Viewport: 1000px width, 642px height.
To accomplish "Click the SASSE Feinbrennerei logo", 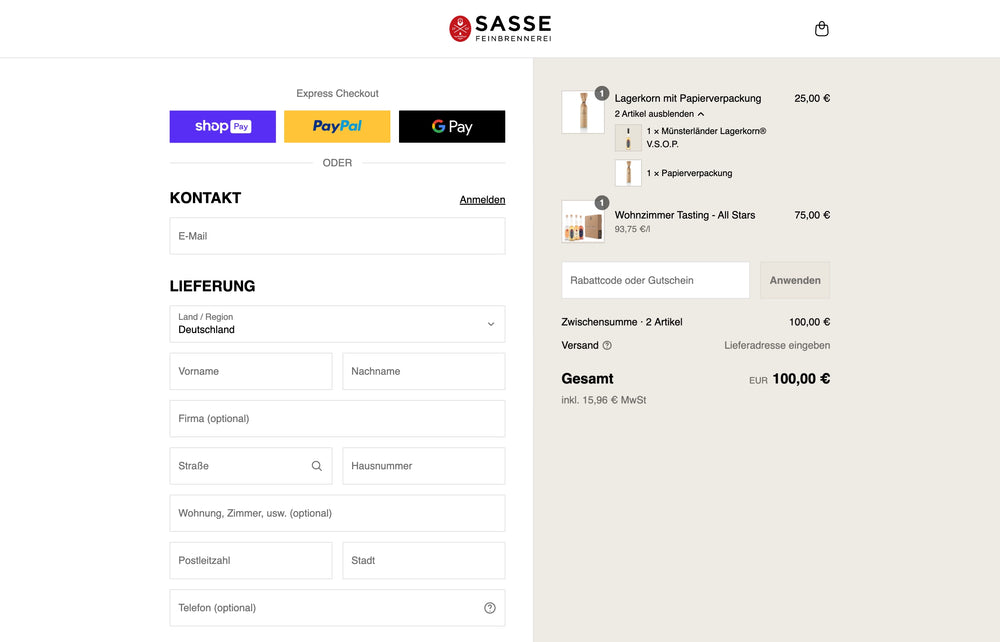I will [x=500, y=28].
